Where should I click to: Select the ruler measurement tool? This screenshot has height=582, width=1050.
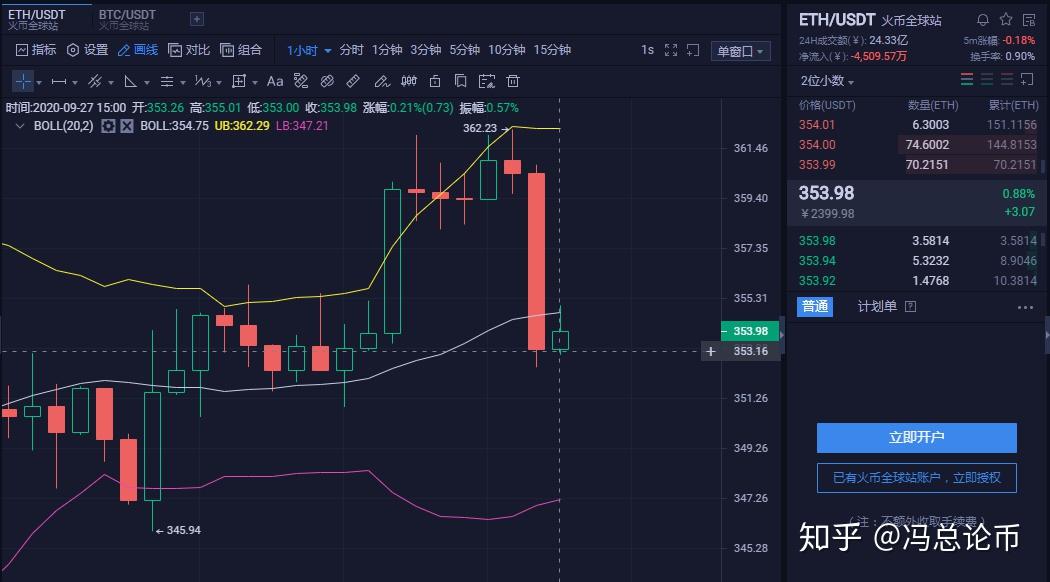353,82
